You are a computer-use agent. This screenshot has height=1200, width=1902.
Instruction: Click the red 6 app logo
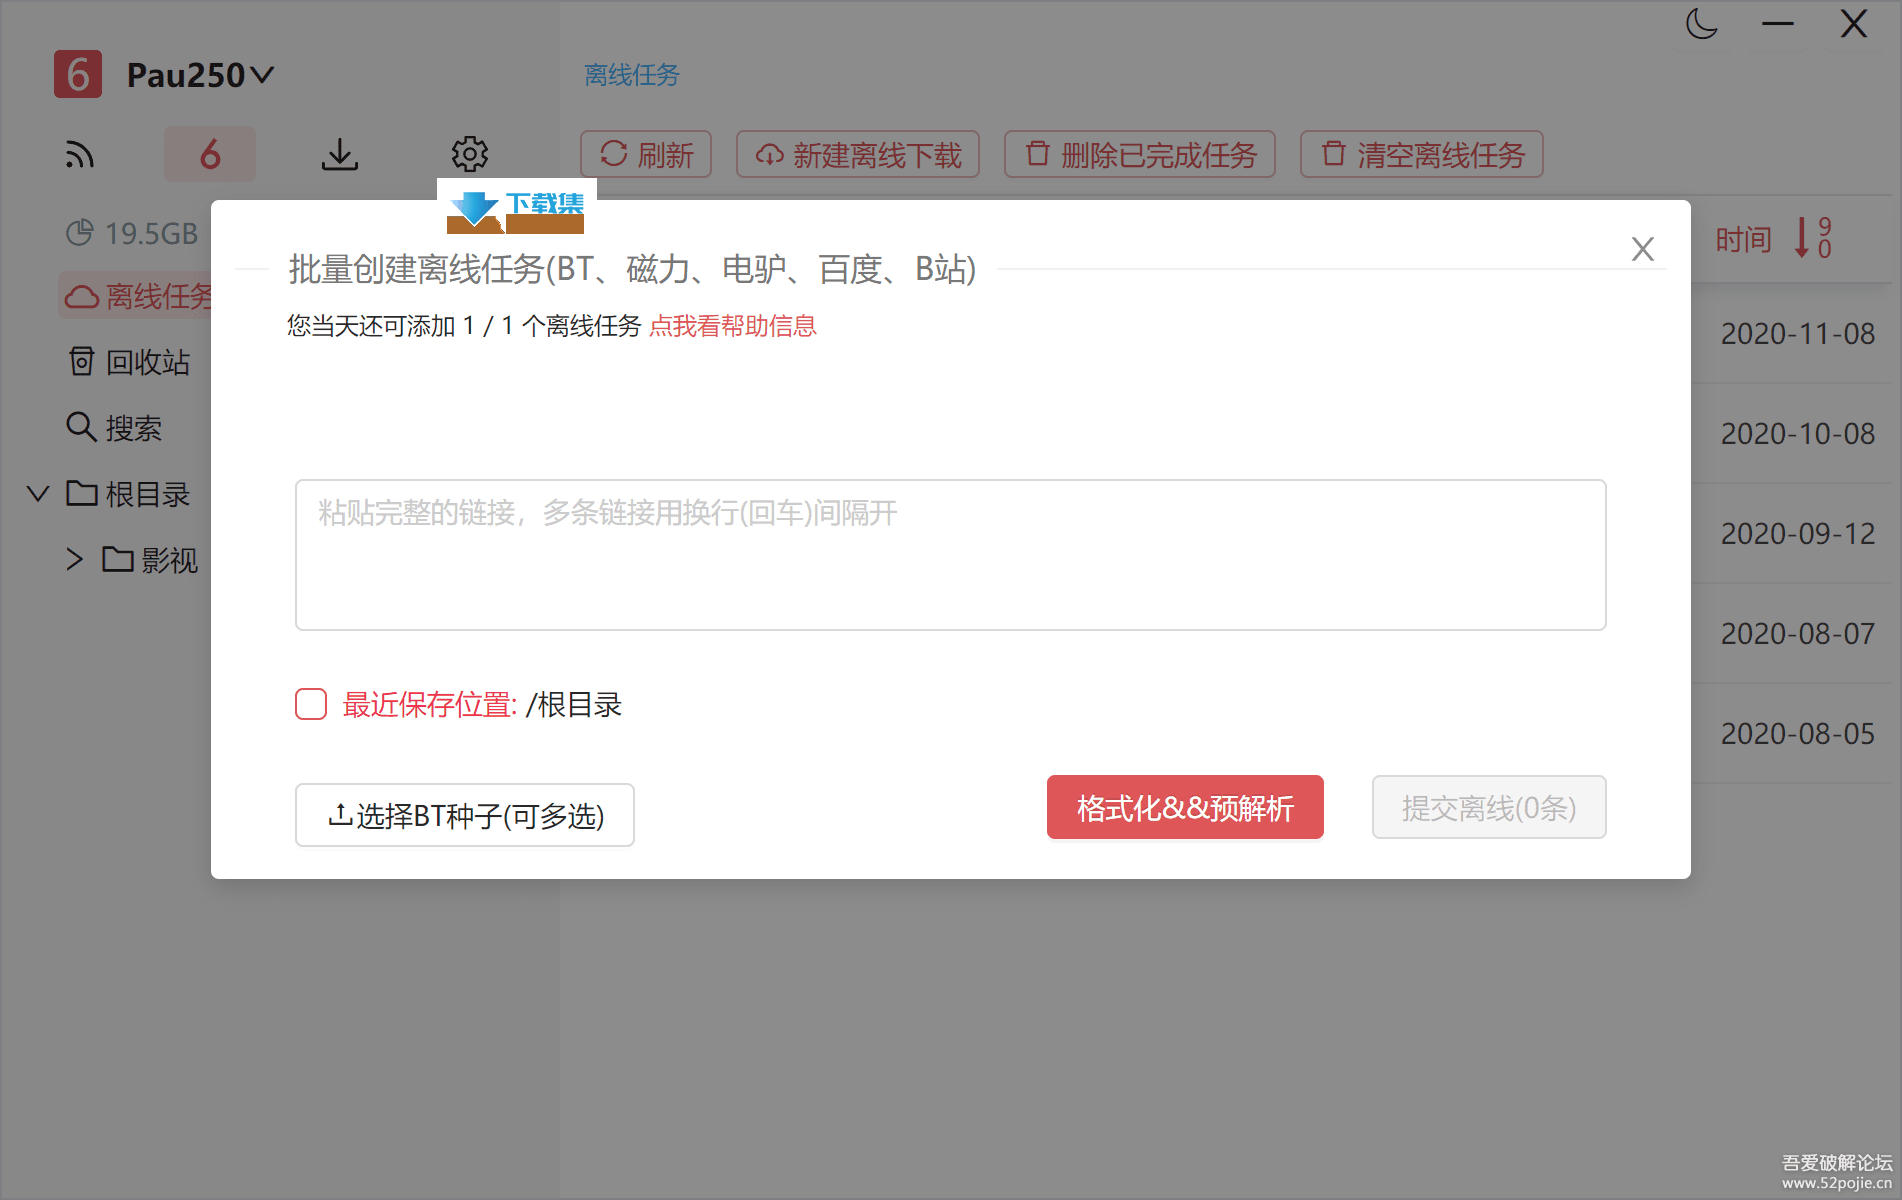pos(78,74)
